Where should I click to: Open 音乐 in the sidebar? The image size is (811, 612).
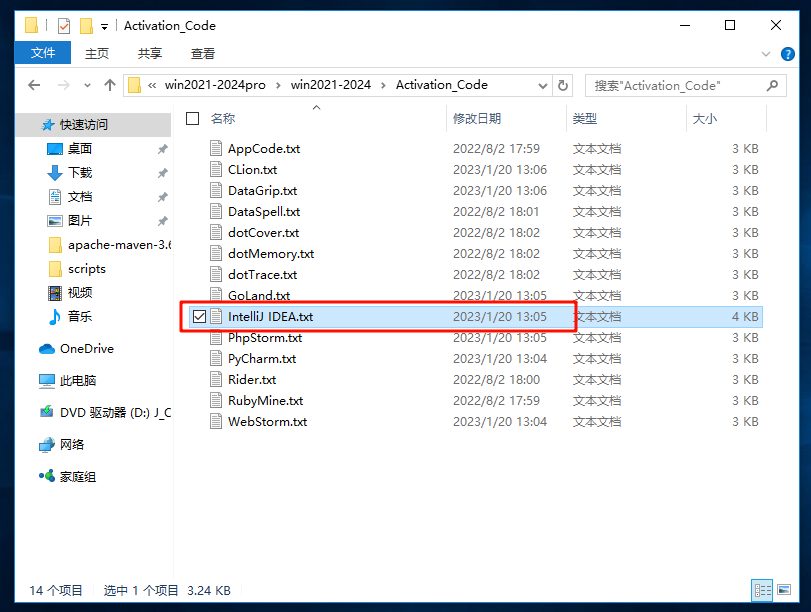(80, 317)
